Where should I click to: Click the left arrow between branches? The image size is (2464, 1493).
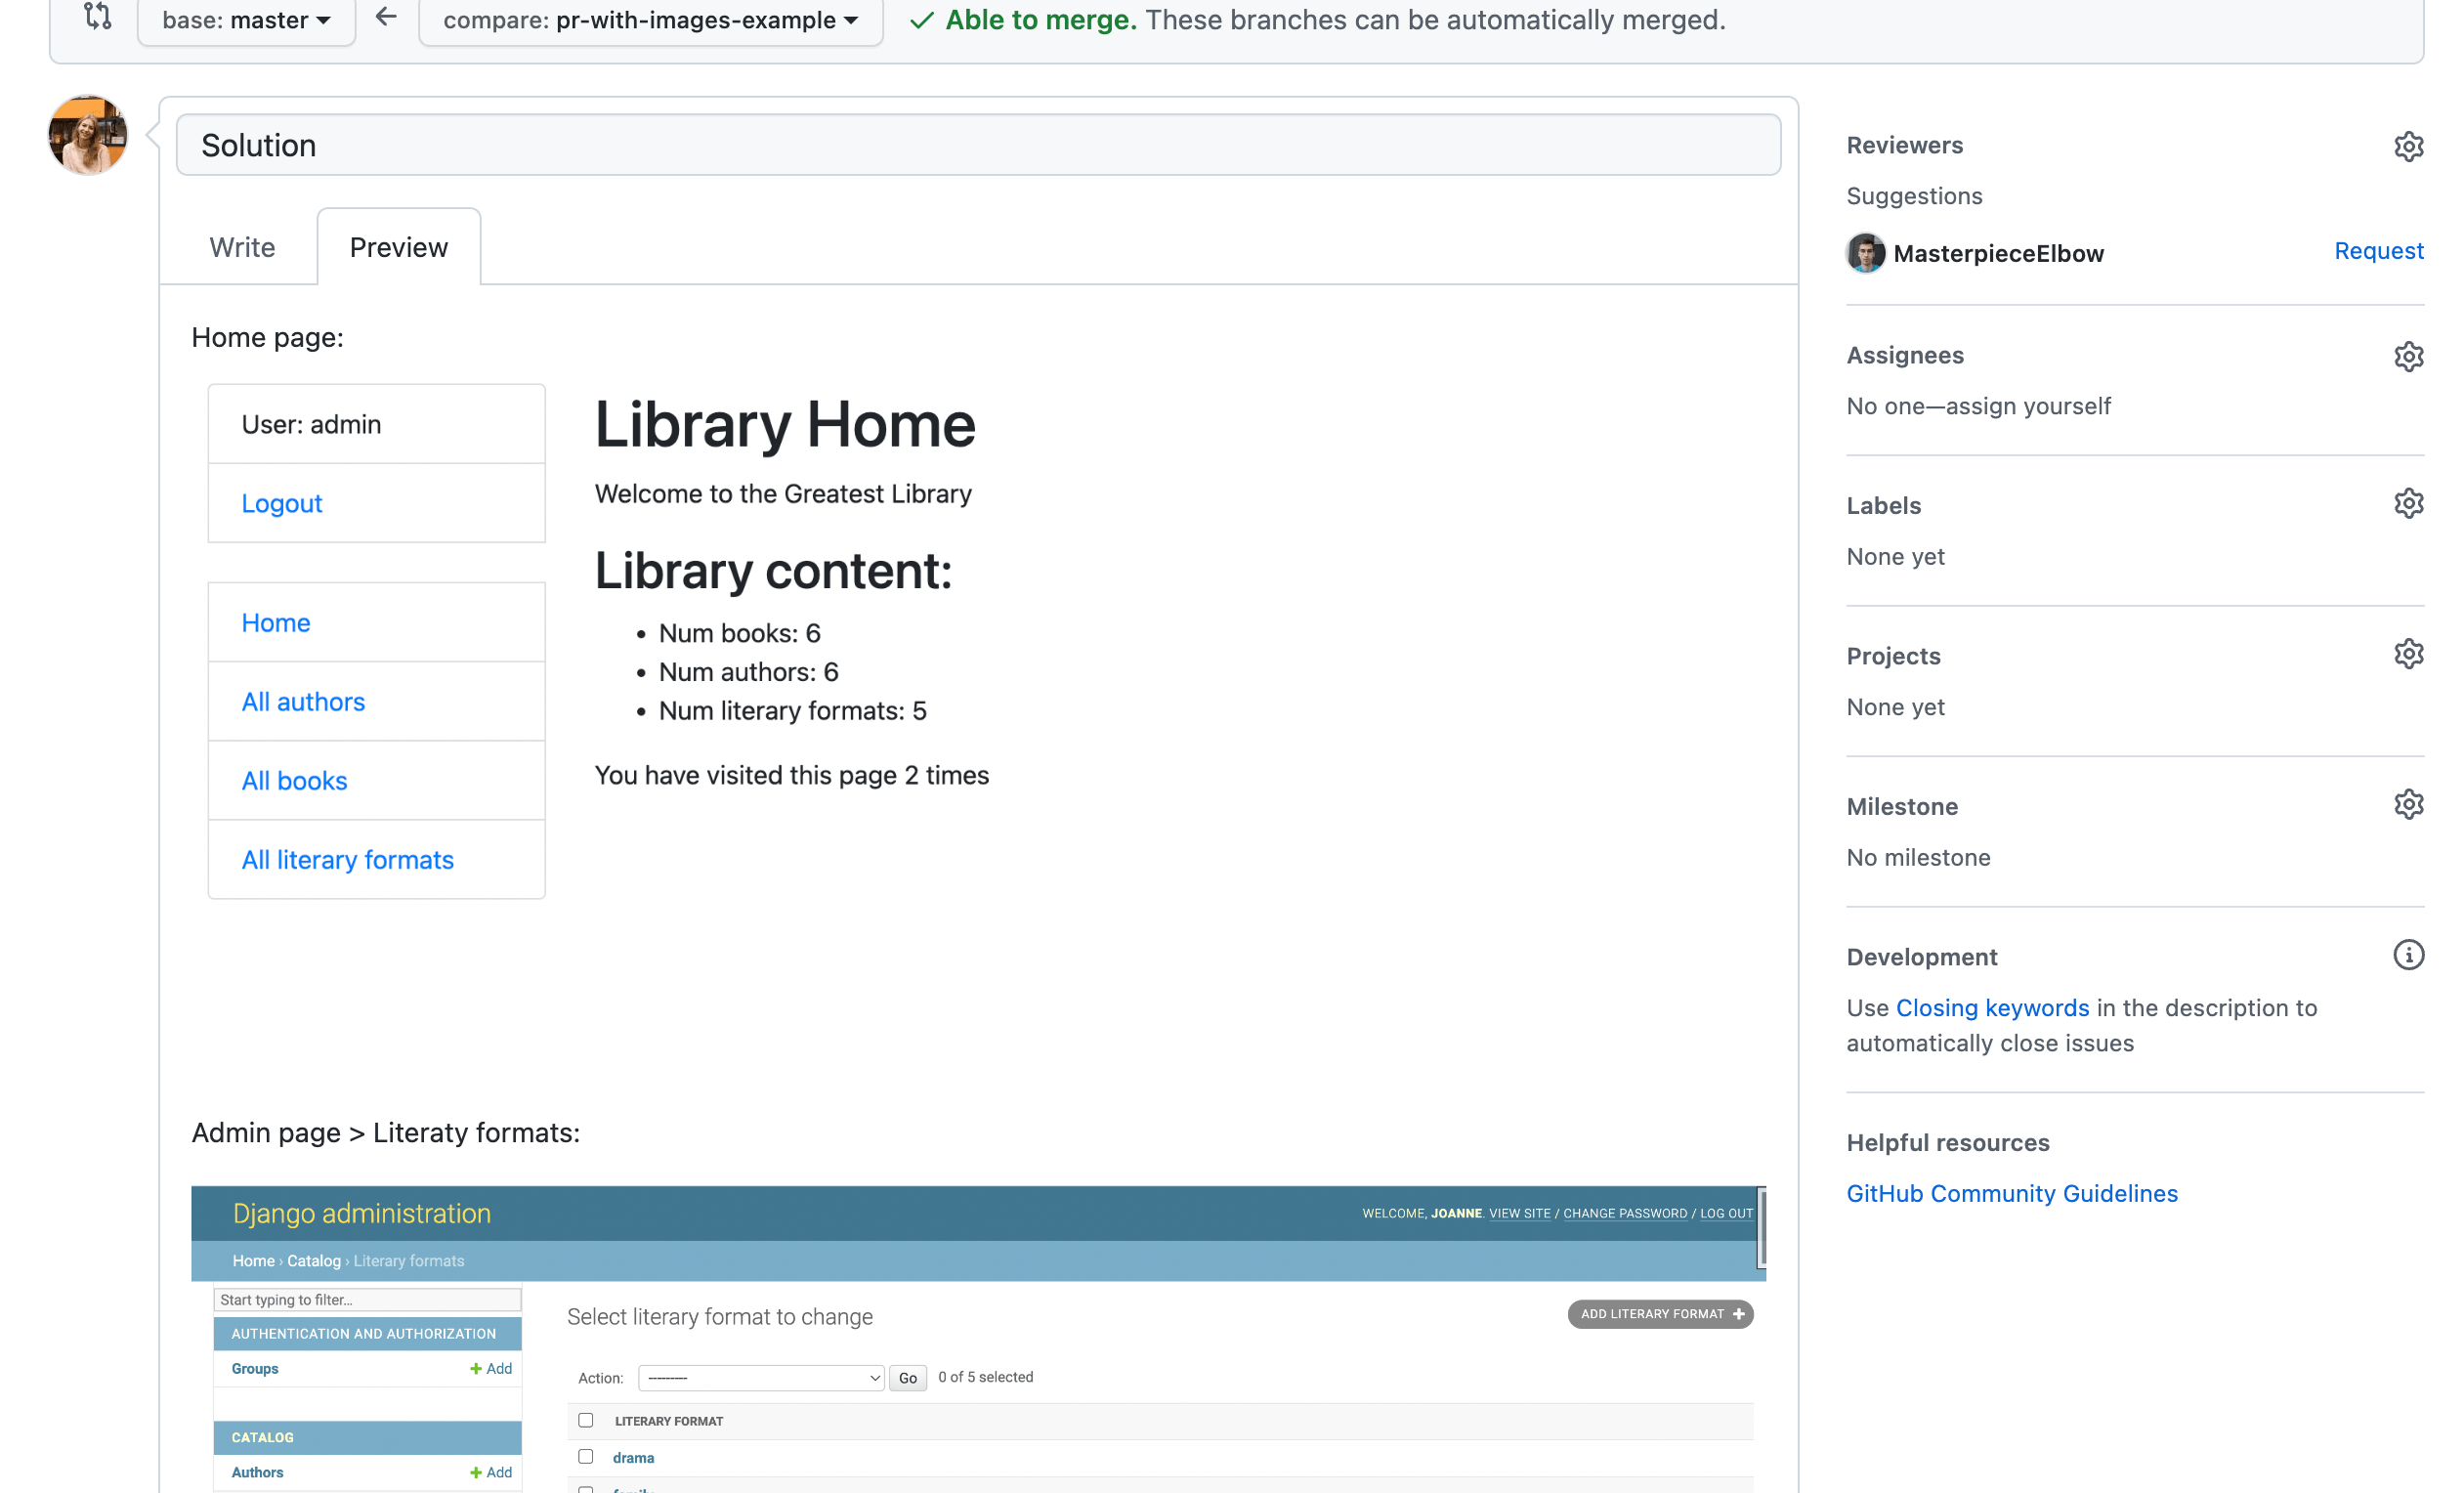(x=386, y=16)
